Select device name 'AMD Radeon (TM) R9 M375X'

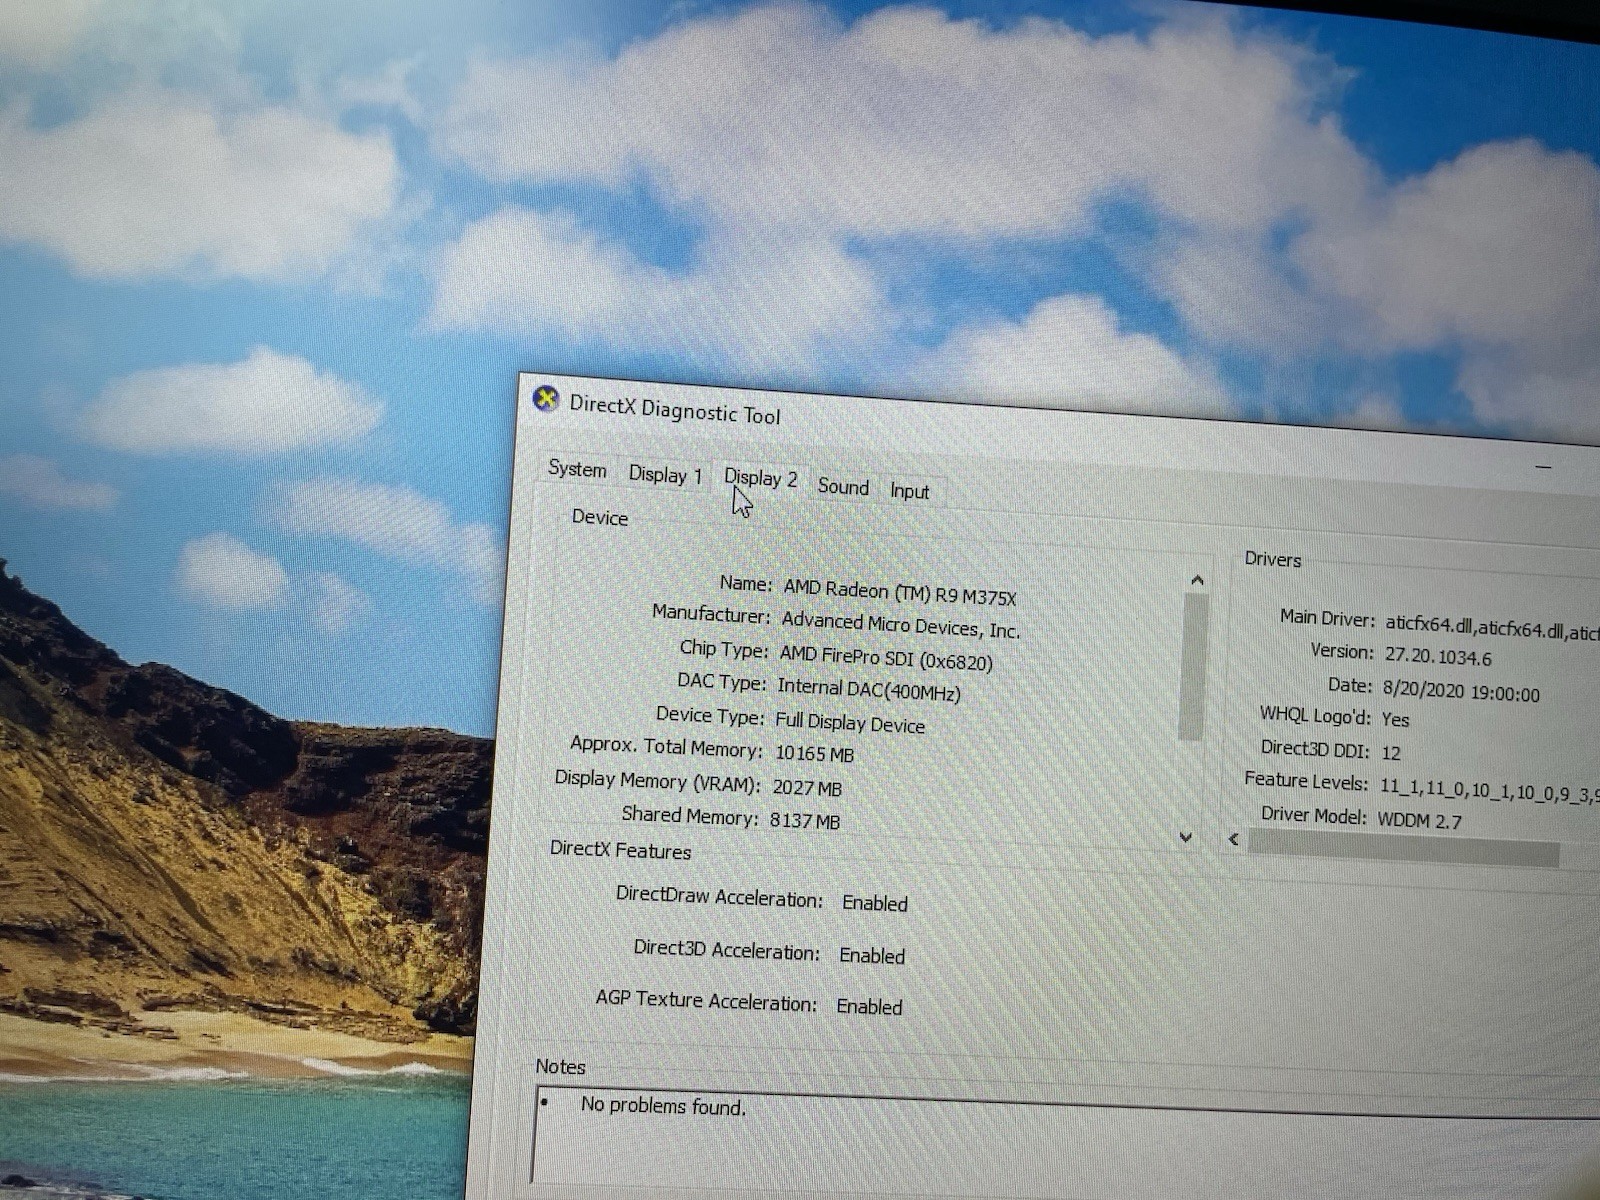tap(899, 592)
